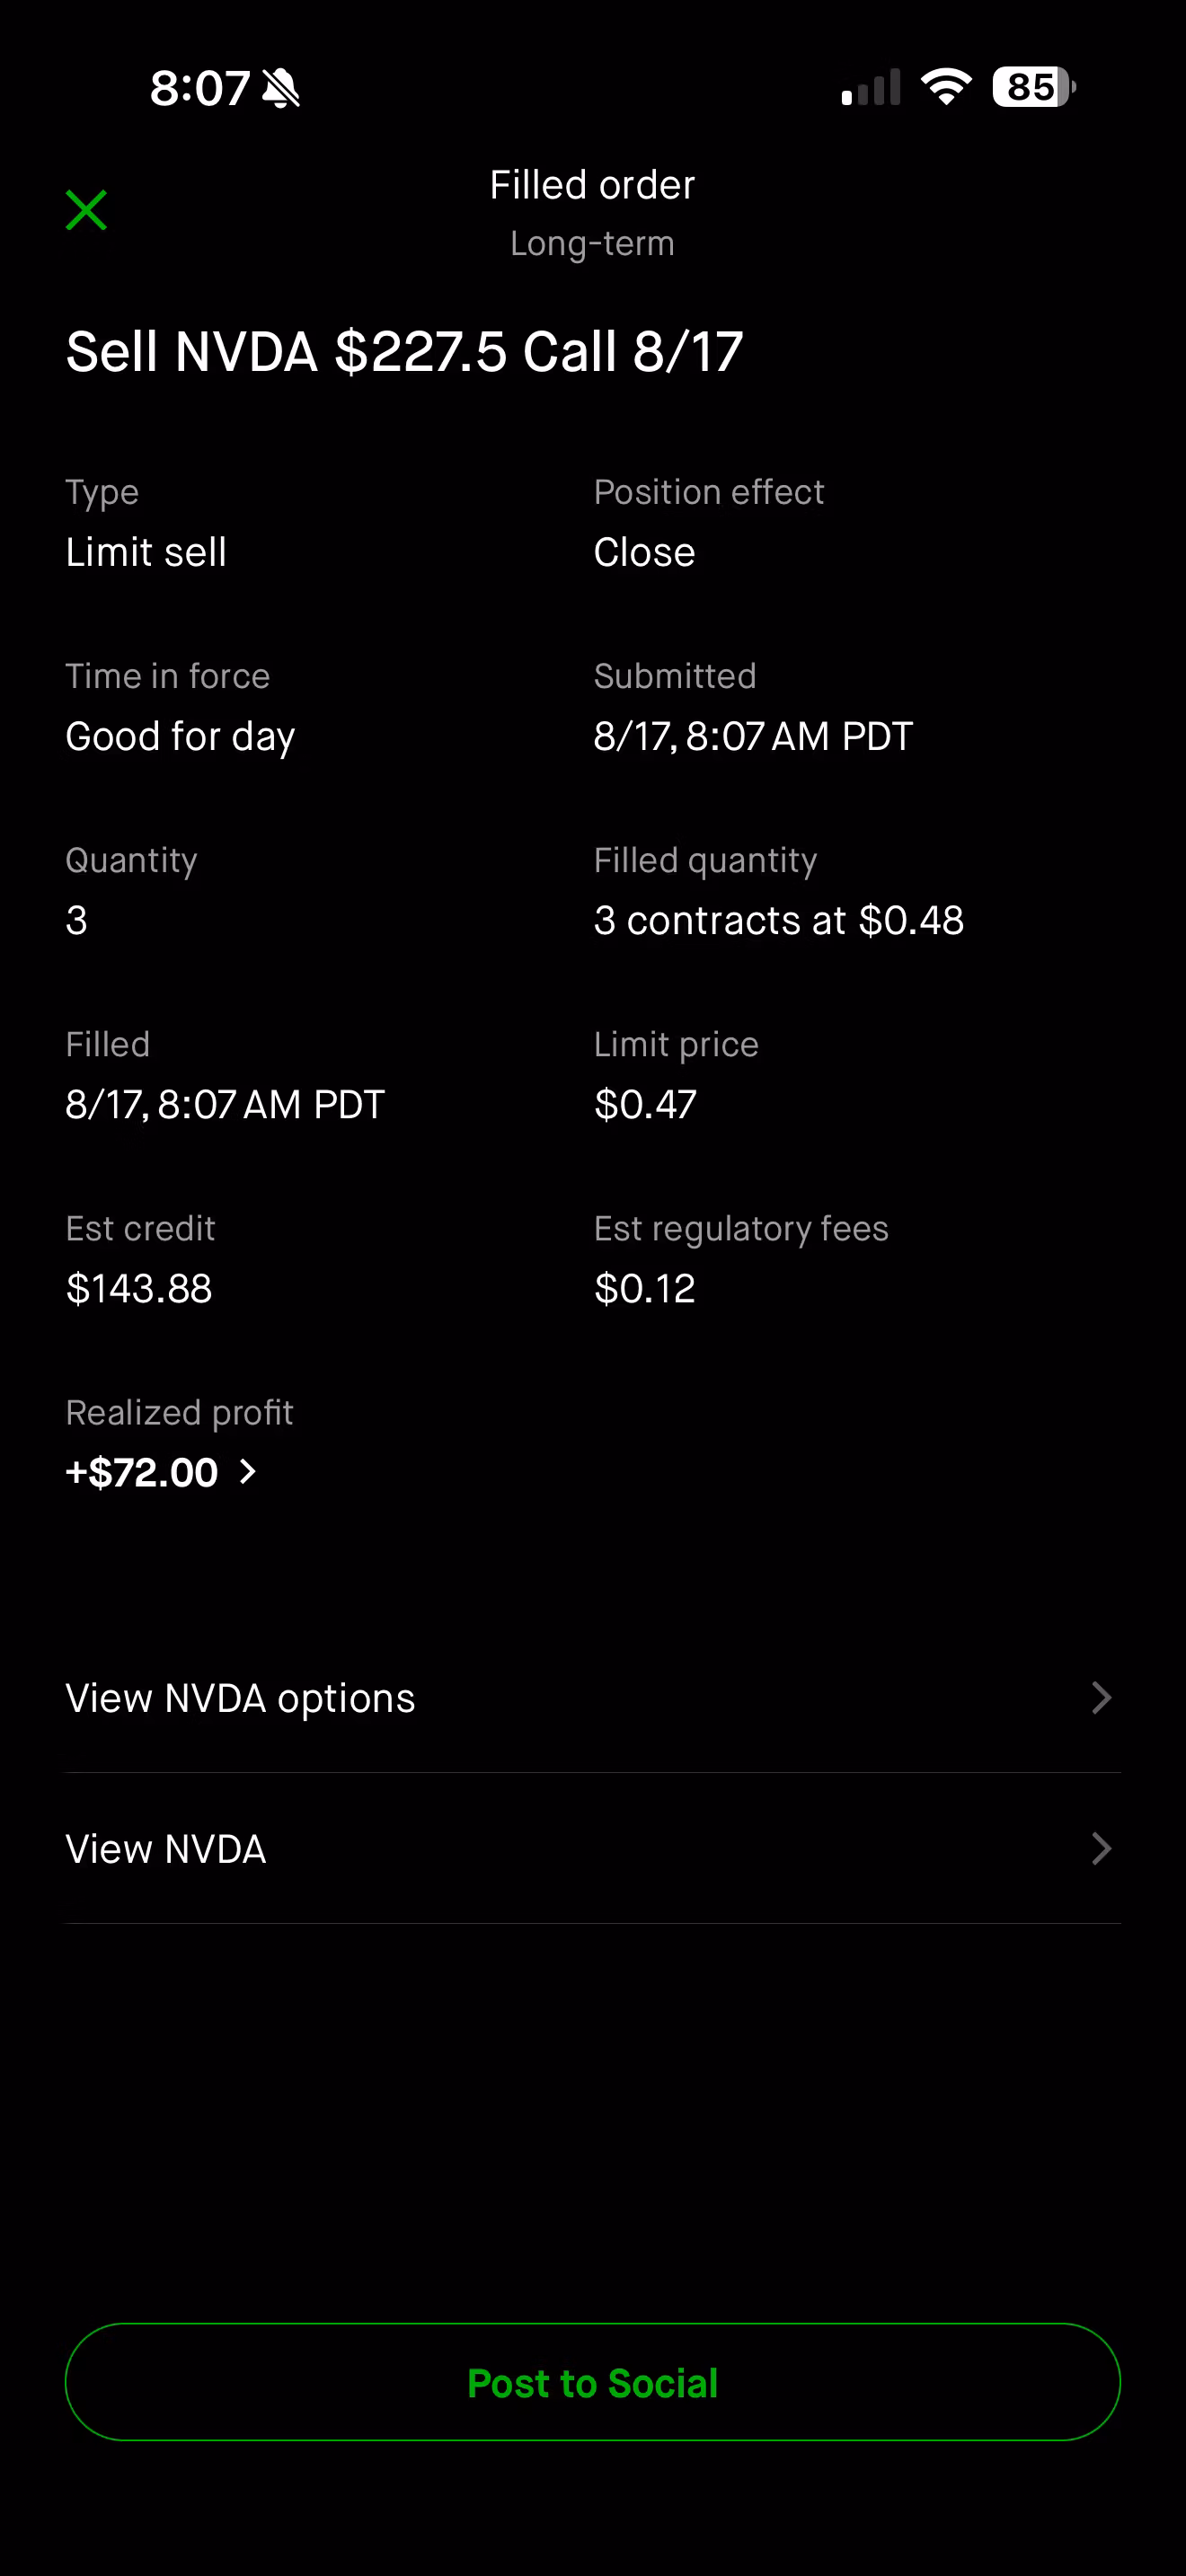Close the filled order screen with green X

[86, 210]
